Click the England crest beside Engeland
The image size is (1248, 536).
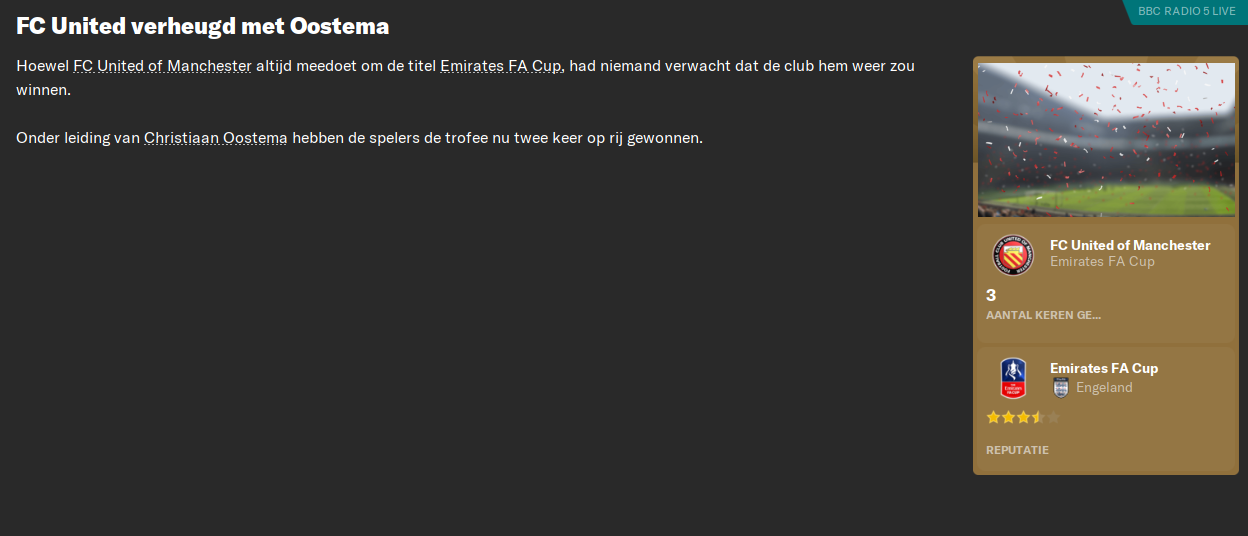click(x=1061, y=387)
